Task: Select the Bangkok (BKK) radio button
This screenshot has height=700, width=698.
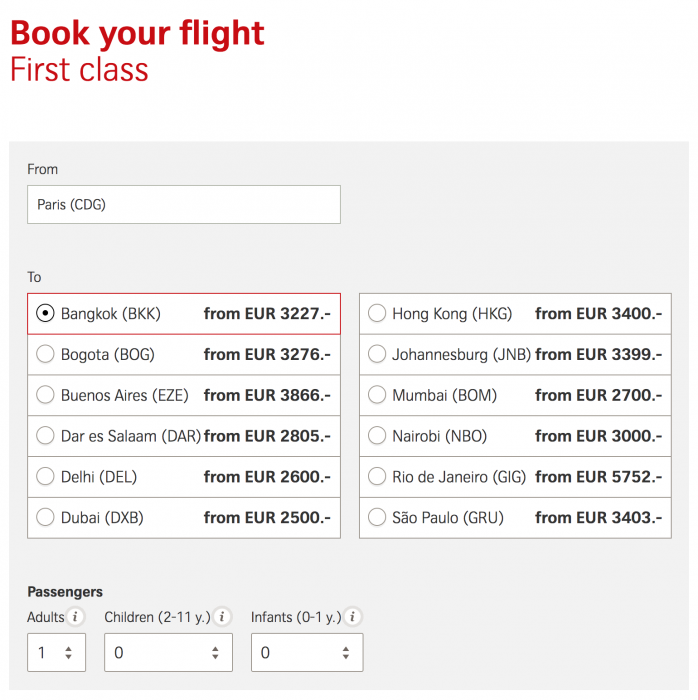Action: [45, 314]
